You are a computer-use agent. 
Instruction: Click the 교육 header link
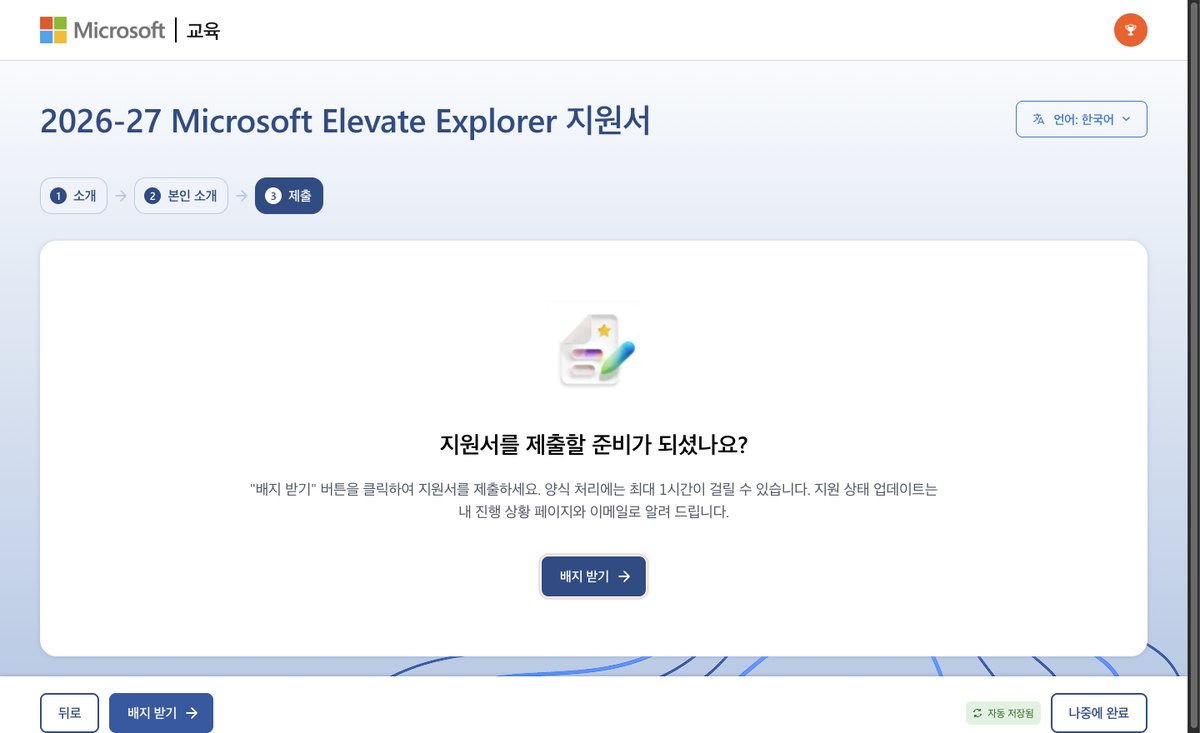(x=203, y=30)
